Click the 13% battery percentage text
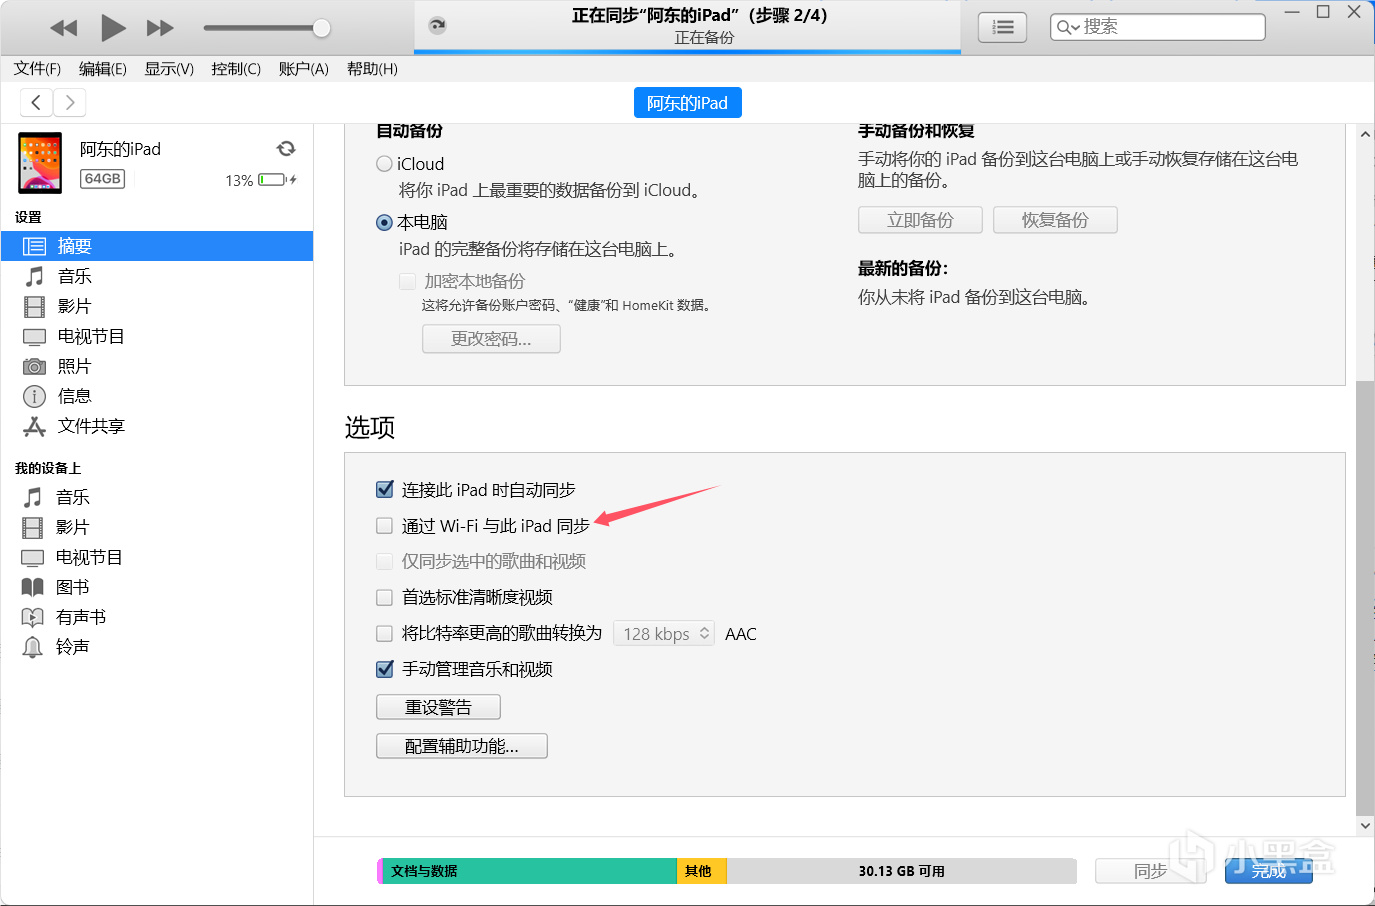Image resolution: width=1375 pixels, height=906 pixels. pyautogui.click(x=239, y=181)
